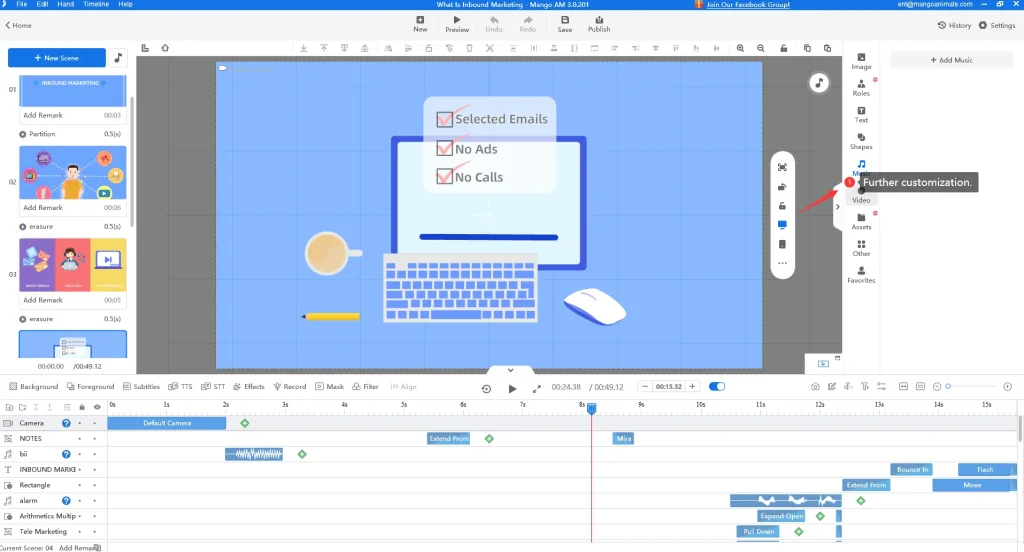The width and height of the screenshot is (1024, 552).
Task: Open the Assets panel
Action: click(x=861, y=221)
